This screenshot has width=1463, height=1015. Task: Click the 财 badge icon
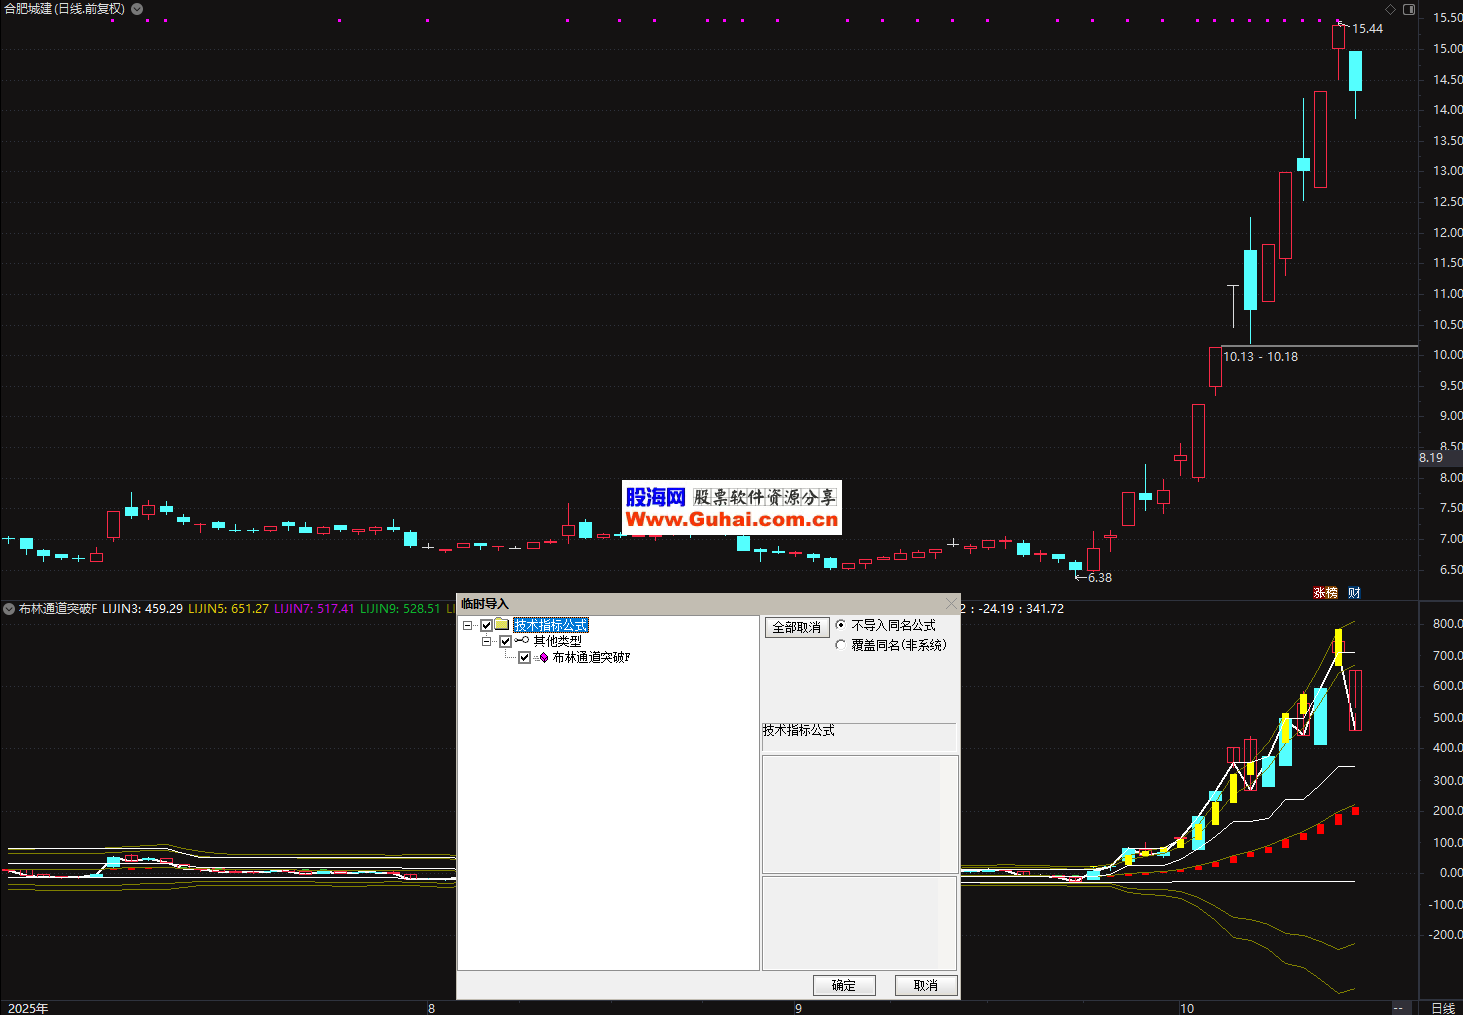click(1354, 593)
